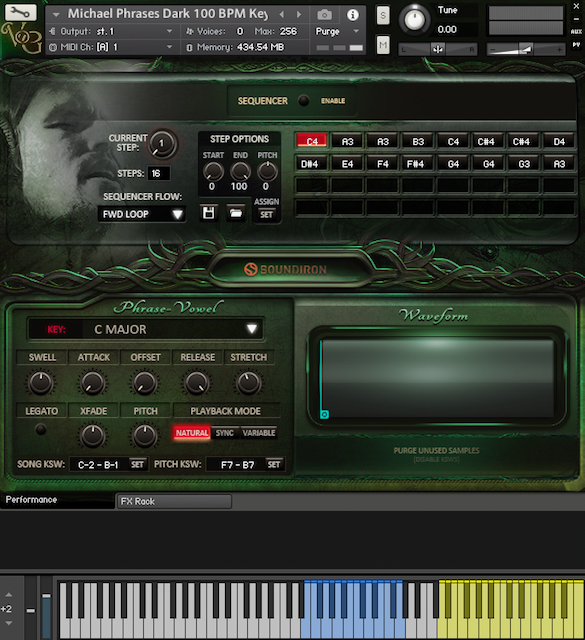The image size is (585, 640).
Task: Click the AUX button in the header
Action: tap(576, 31)
